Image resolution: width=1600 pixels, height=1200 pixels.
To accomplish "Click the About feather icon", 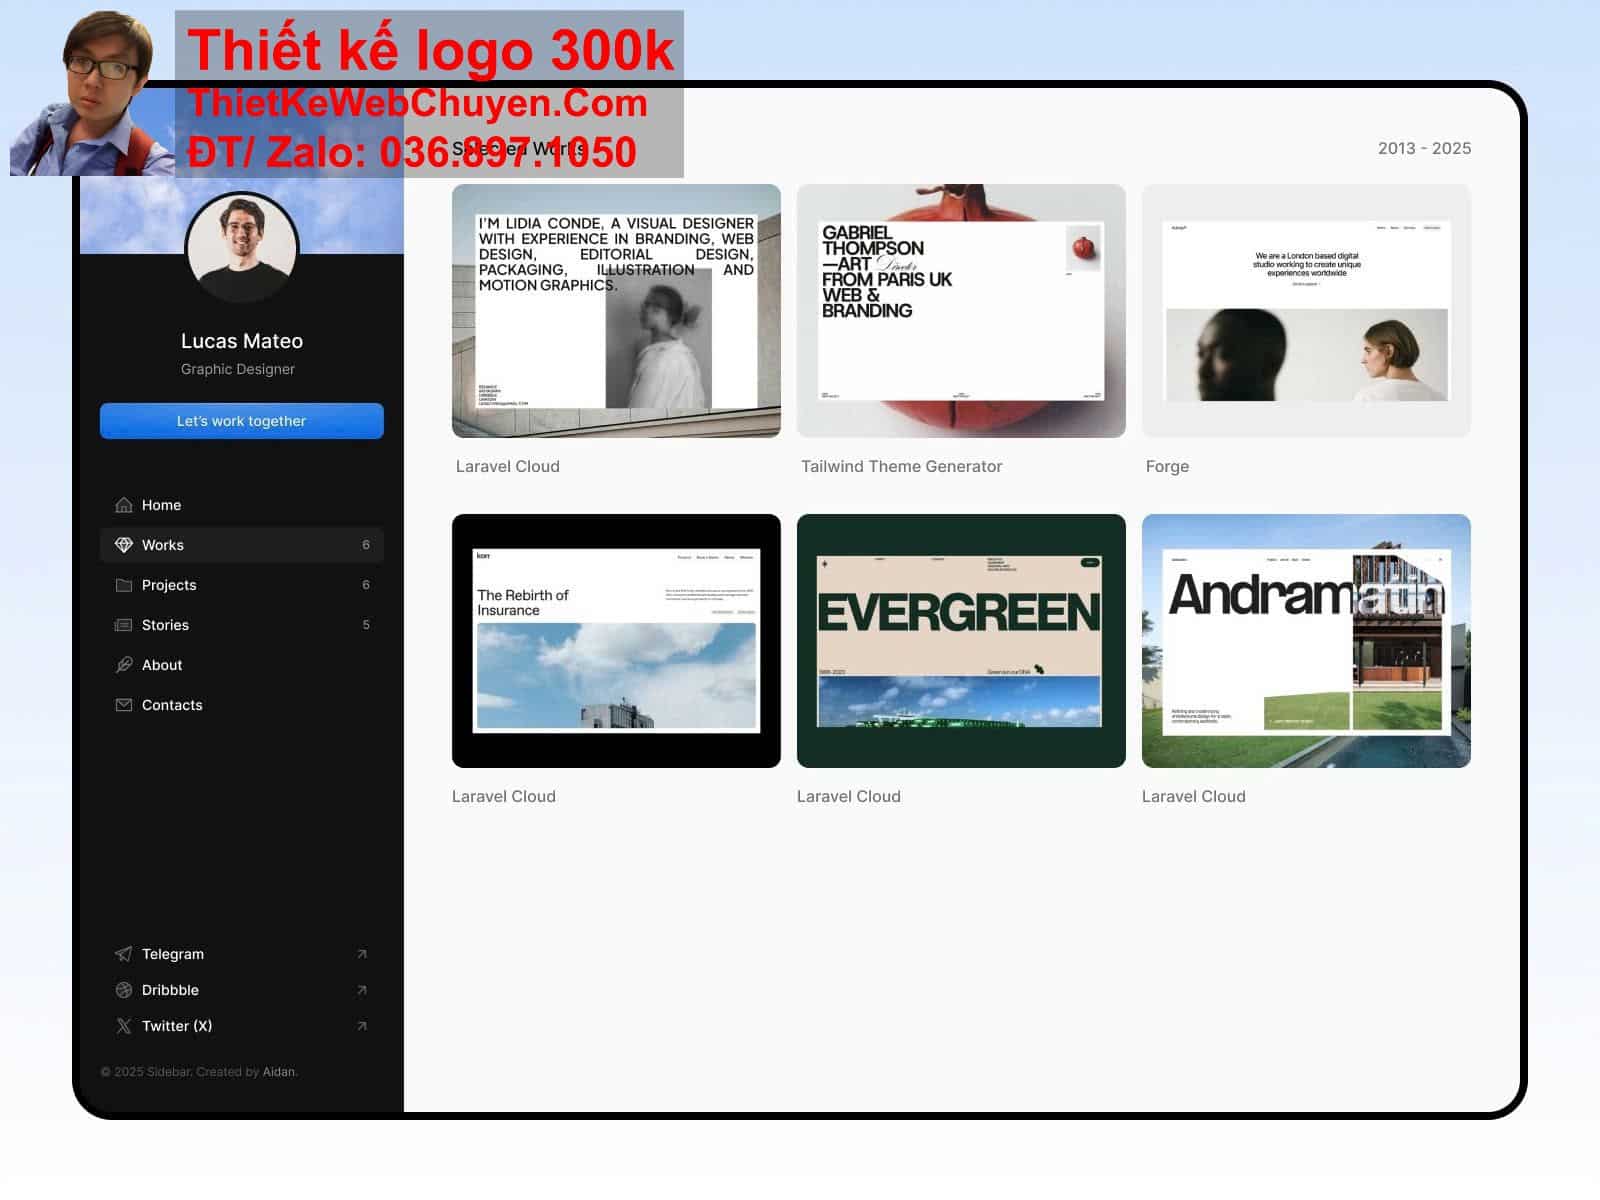I will [124, 665].
